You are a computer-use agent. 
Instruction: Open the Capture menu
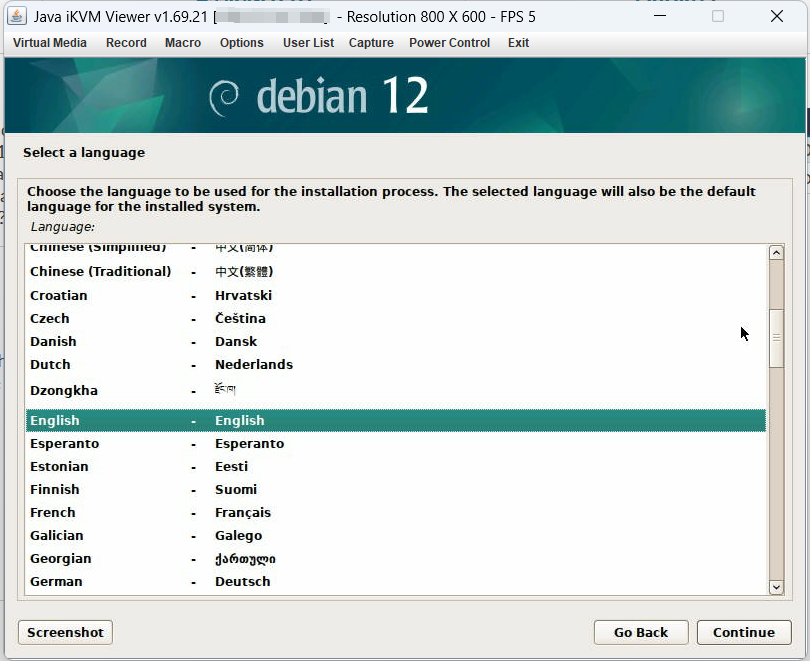click(x=371, y=43)
